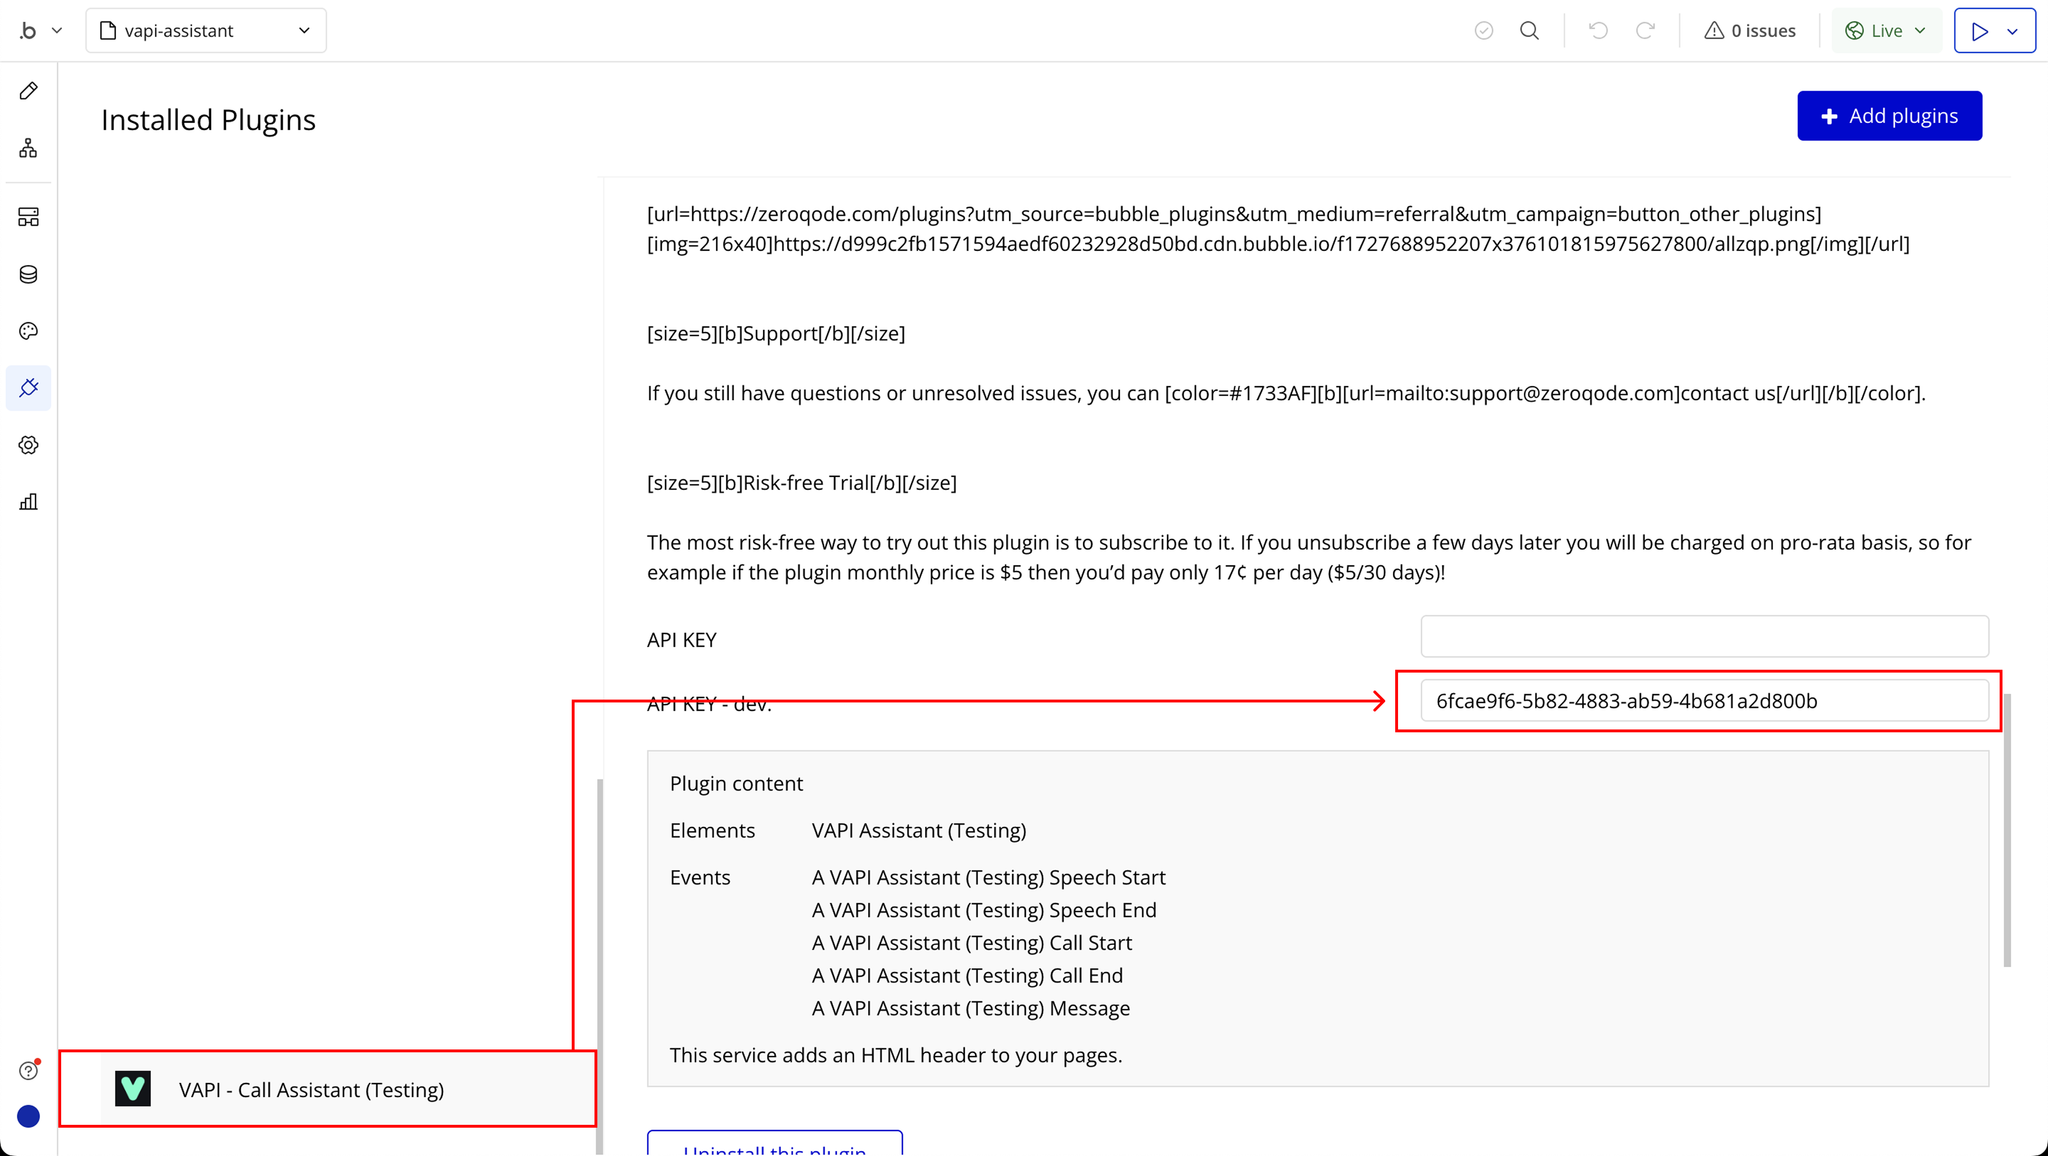Expand the preview button dropdown arrow

click(x=2013, y=31)
